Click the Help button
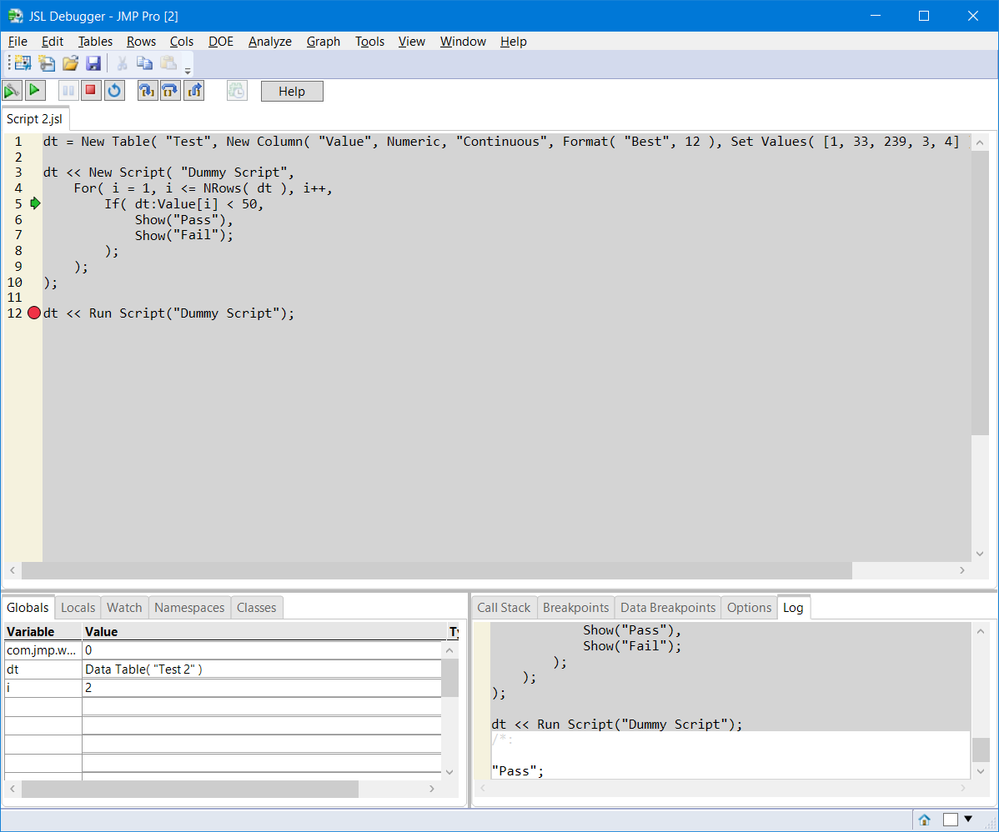Screen dimensions: 999x832 tap(291, 90)
